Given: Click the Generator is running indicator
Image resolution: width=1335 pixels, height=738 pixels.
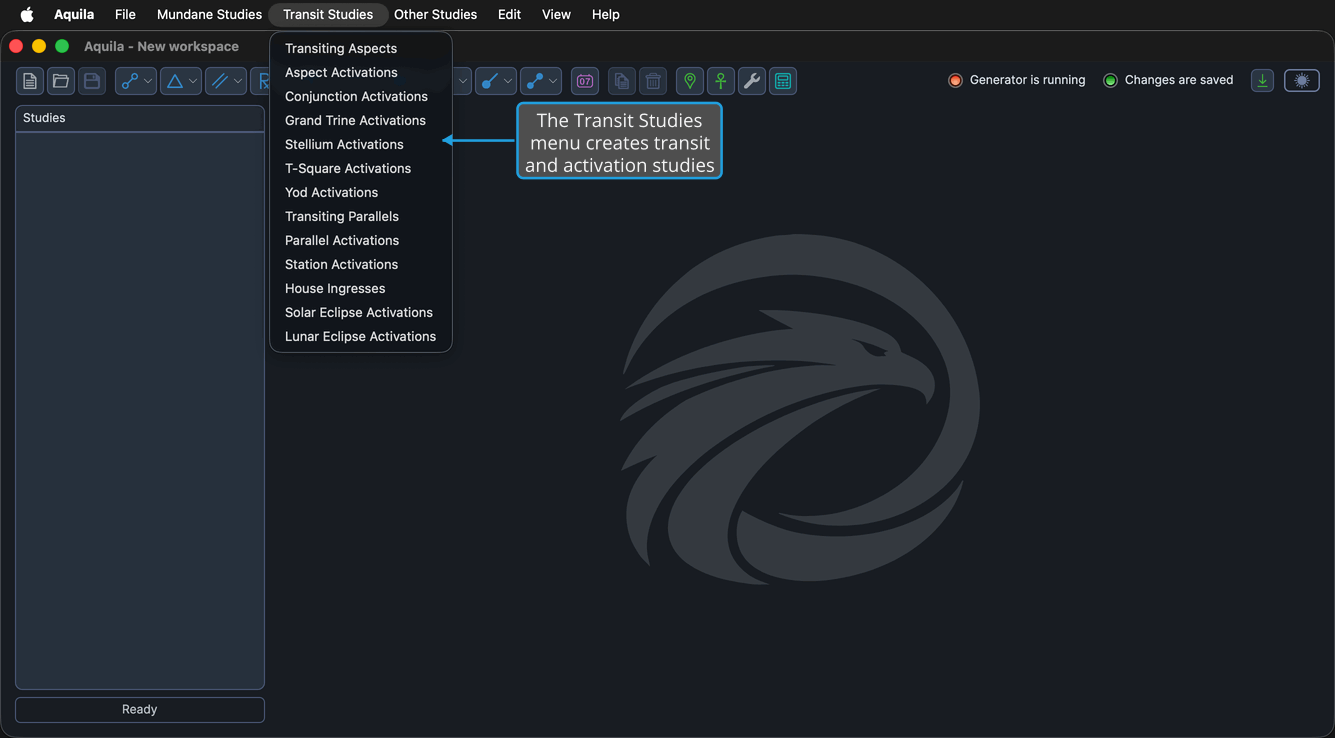Looking at the screenshot, I should pos(1016,80).
